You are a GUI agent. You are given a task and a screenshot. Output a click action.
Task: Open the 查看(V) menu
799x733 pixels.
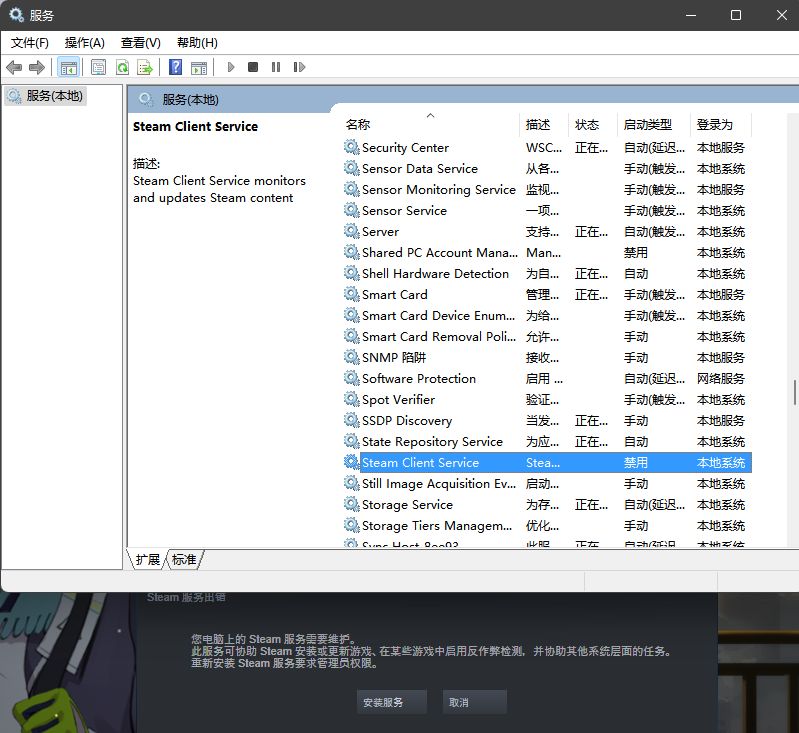tap(141, 43)
